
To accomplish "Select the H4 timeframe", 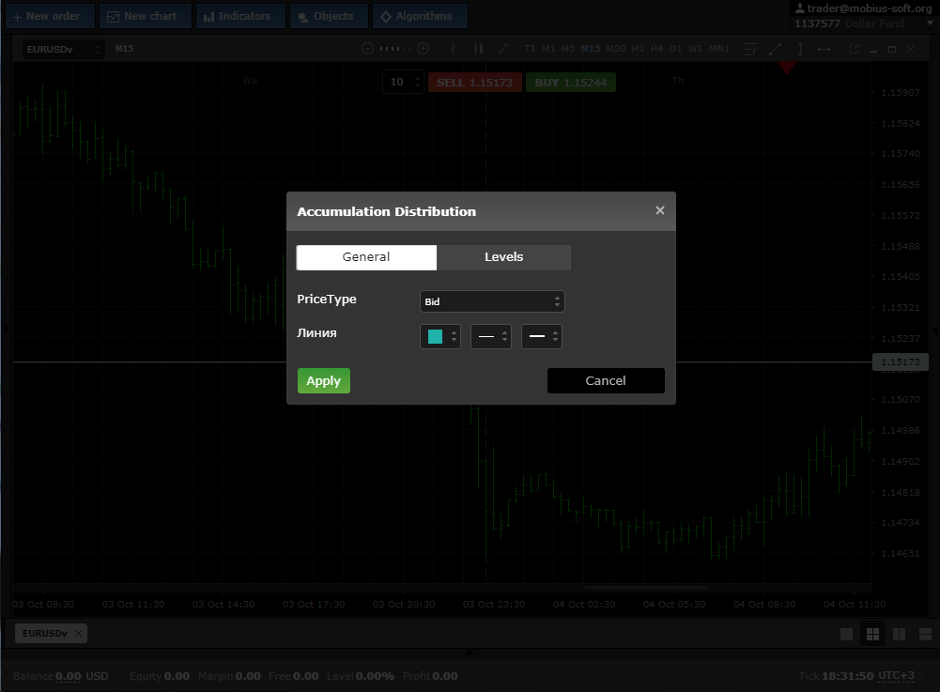I will [x=656, y=49].
